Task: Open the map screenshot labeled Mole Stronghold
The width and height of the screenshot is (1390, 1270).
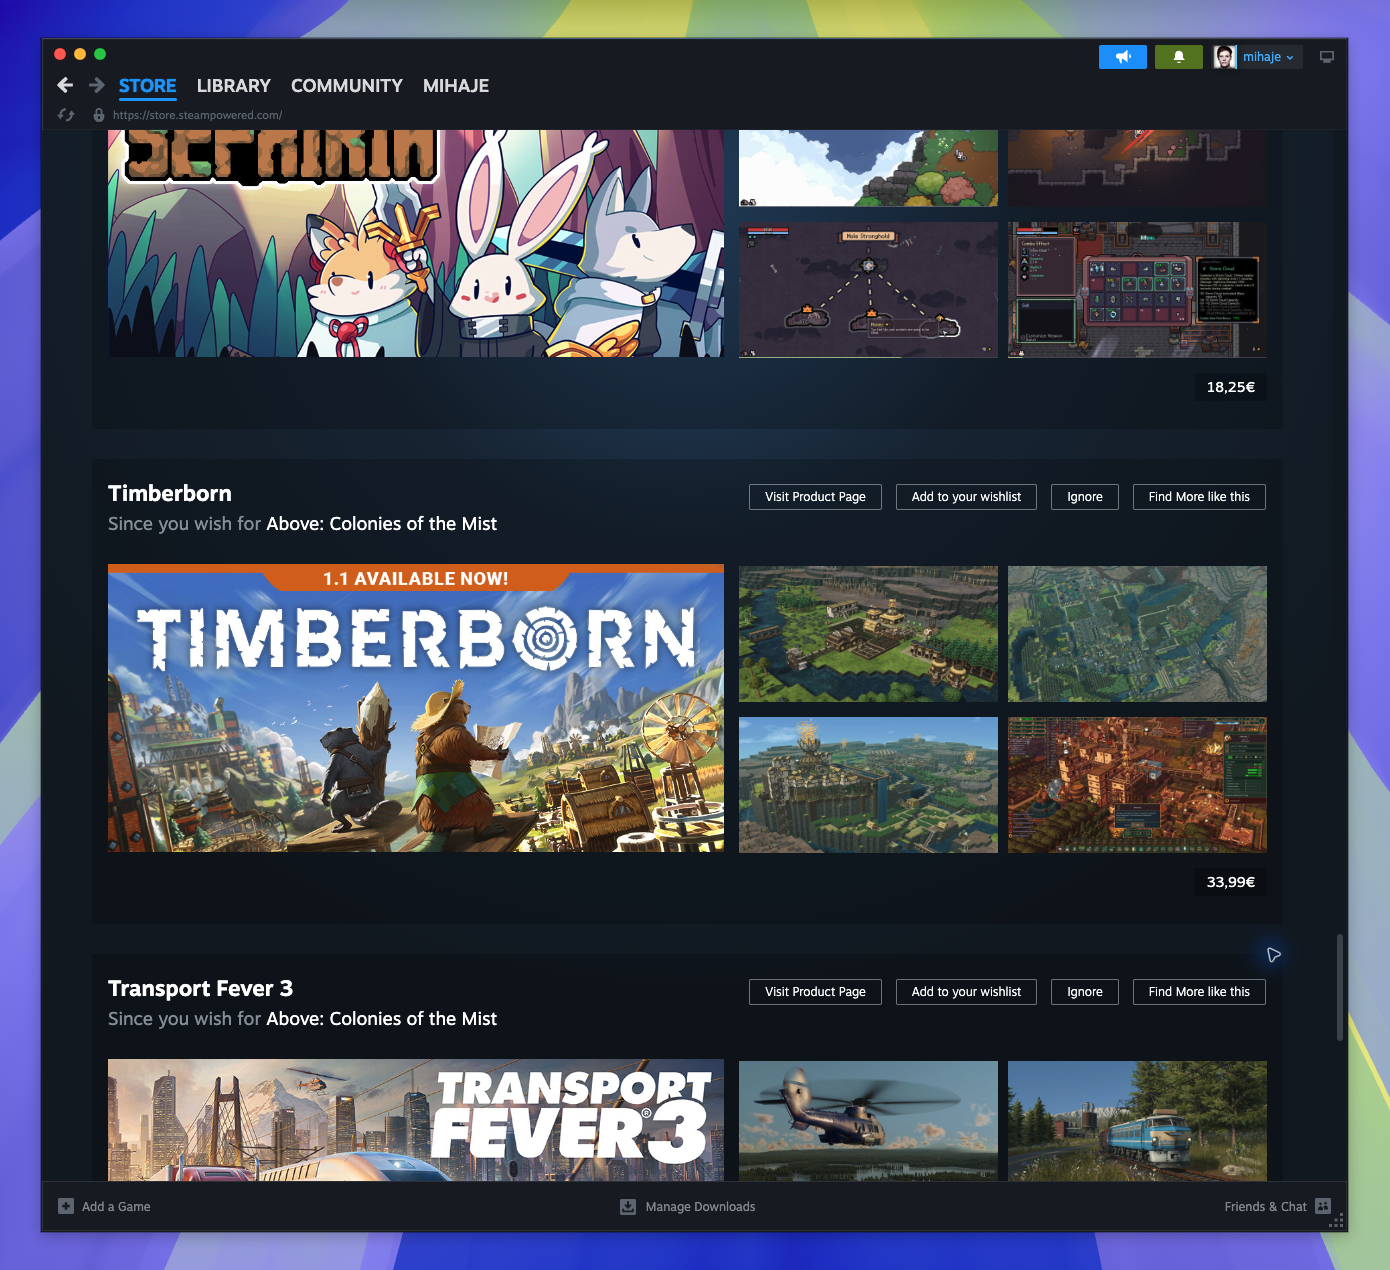Action: [x=868, y=290]
